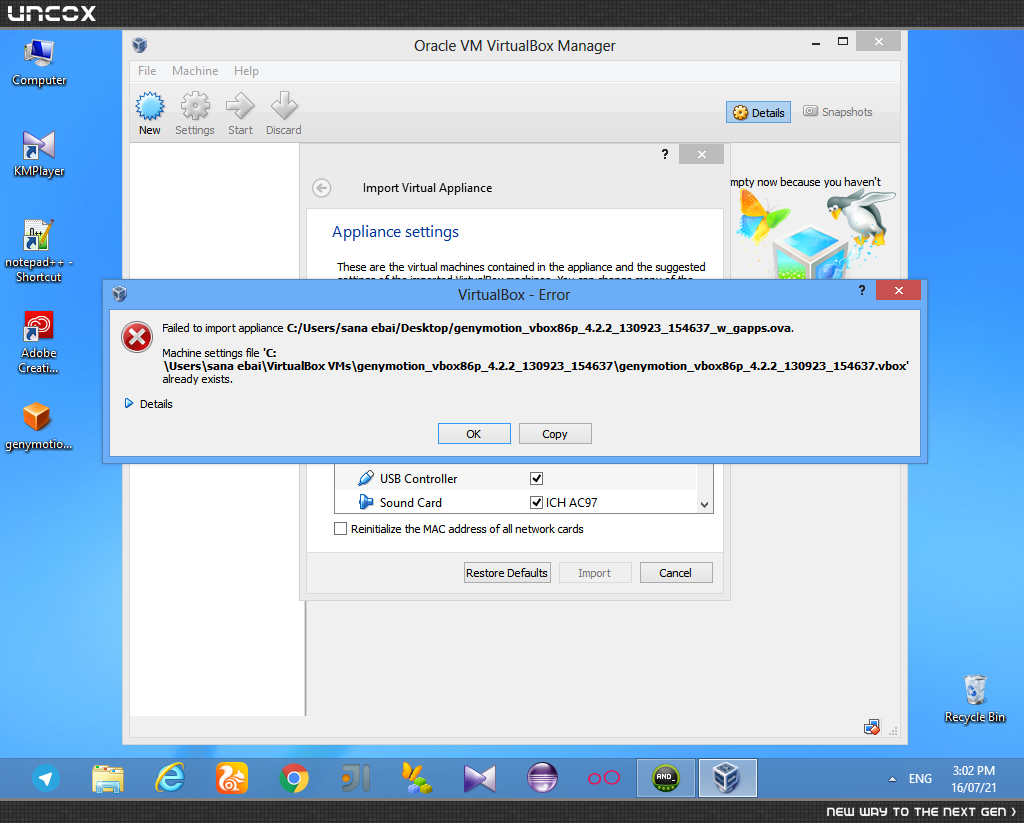Open UC Browser from the taskbar
This screenshot has height=823, width=1024.
232,779
